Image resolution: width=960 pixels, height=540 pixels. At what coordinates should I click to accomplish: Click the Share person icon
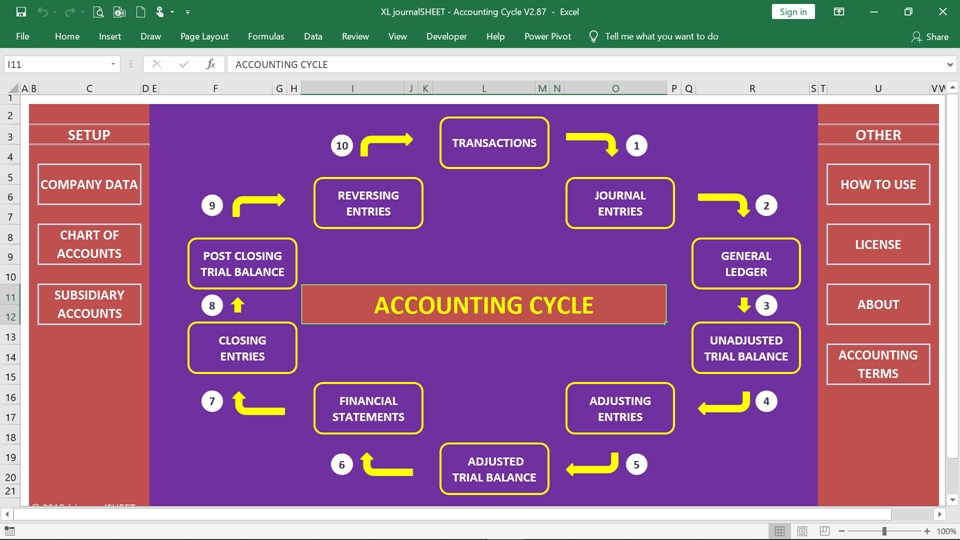click(x=916, y=37)
